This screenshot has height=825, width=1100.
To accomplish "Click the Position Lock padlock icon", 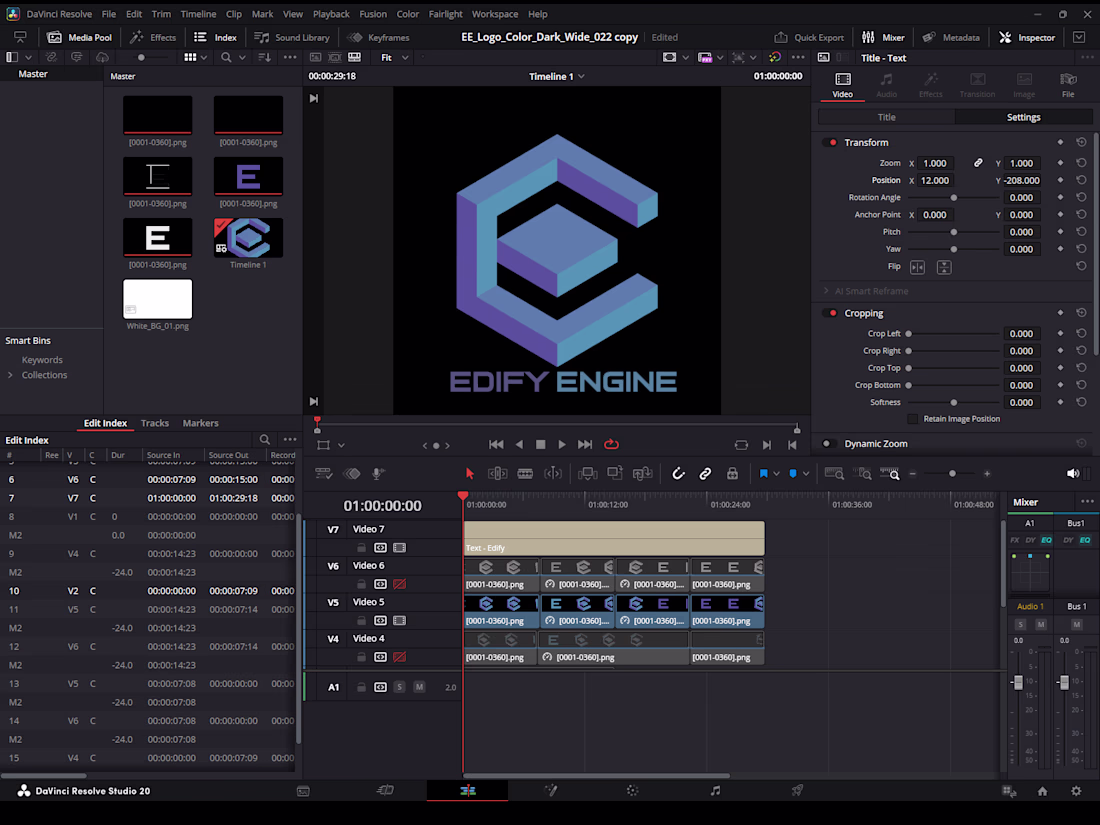I will click(732, 474).
